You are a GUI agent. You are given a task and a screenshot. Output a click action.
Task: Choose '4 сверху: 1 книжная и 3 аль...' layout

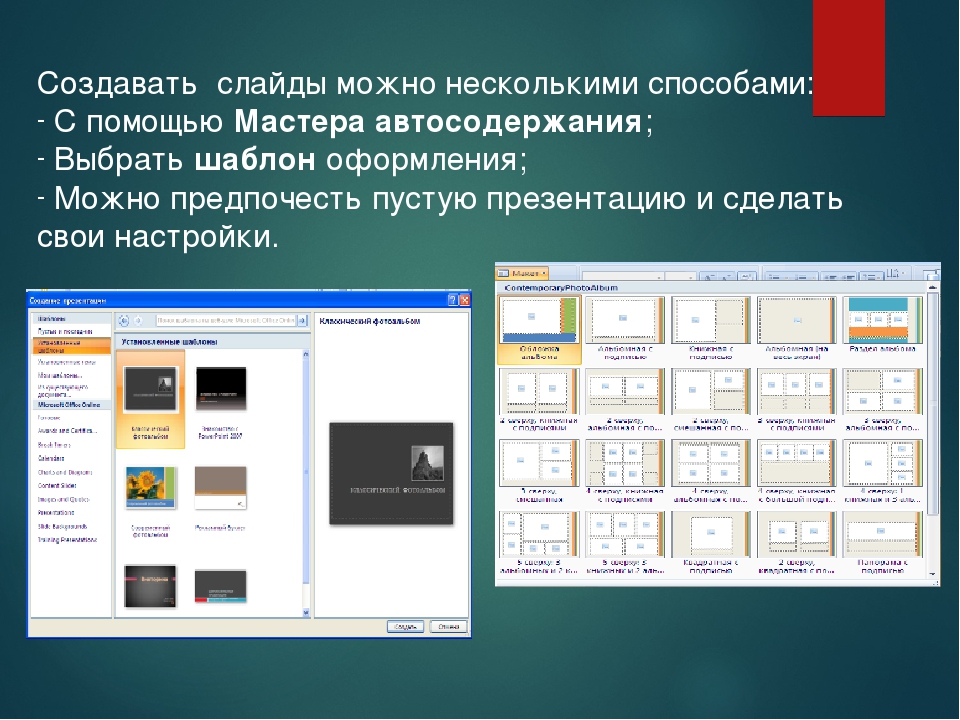pyautogui.click(x=882, y=472)
